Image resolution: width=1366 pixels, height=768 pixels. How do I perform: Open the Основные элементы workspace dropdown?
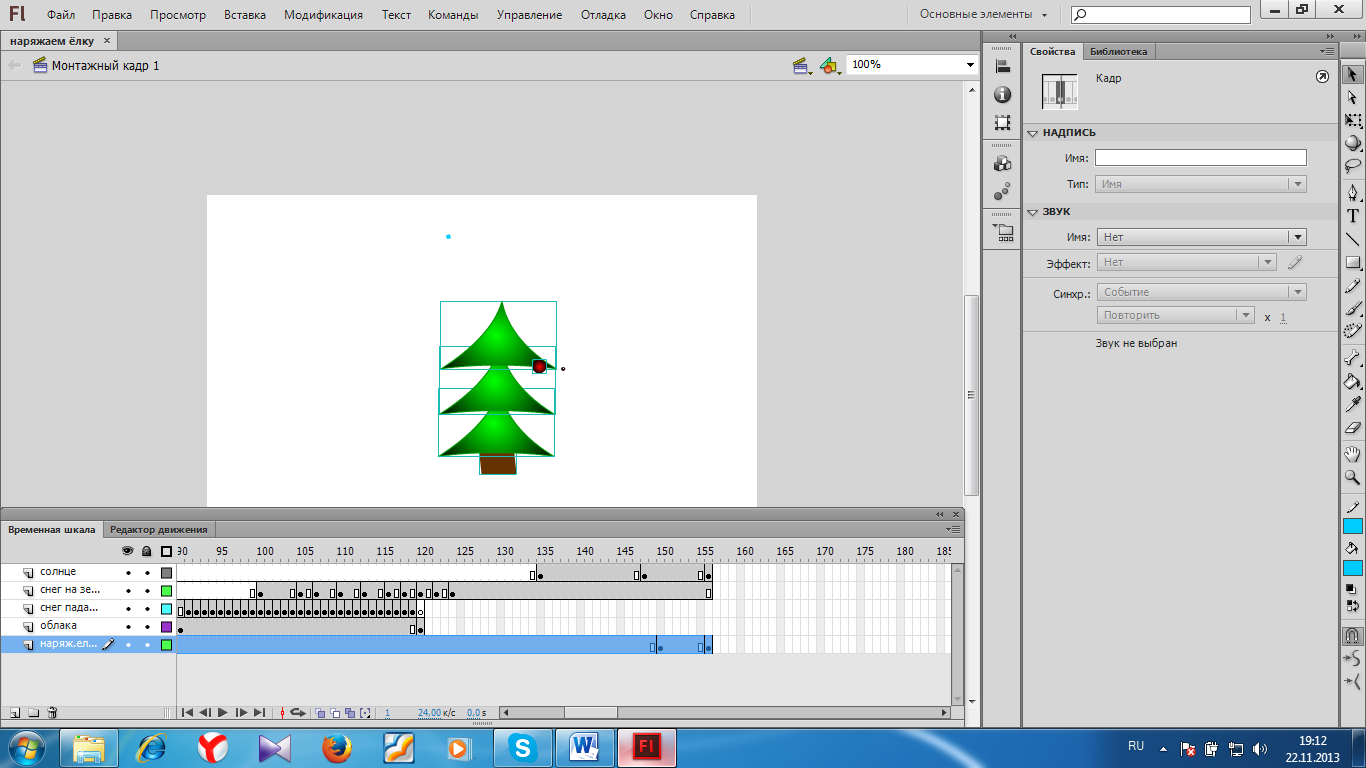pos(984,15)
